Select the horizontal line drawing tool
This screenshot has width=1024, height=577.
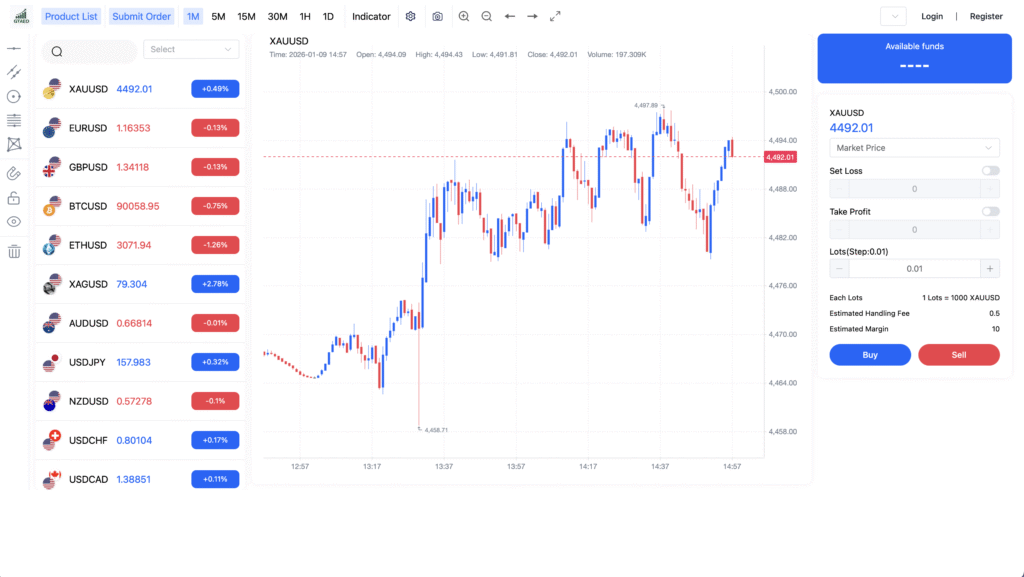click(x=14, y=48)
